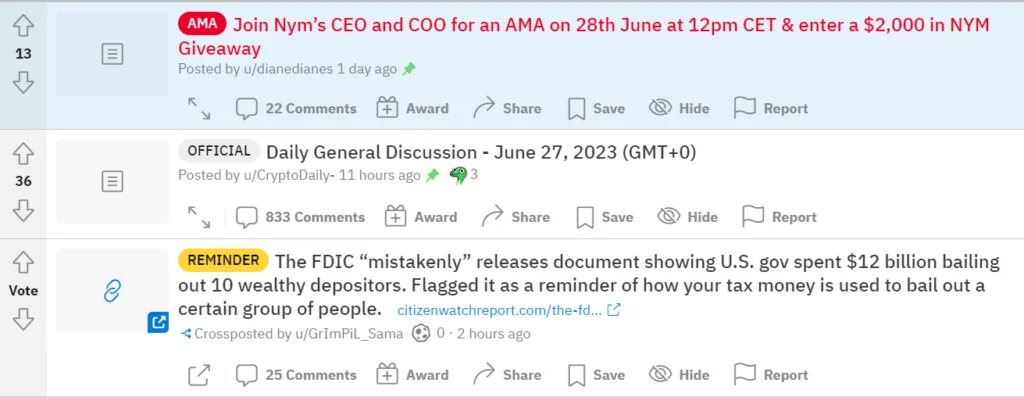Upvote the FDIC reminder post
1024x397 pixels.
tap(24, 262)
